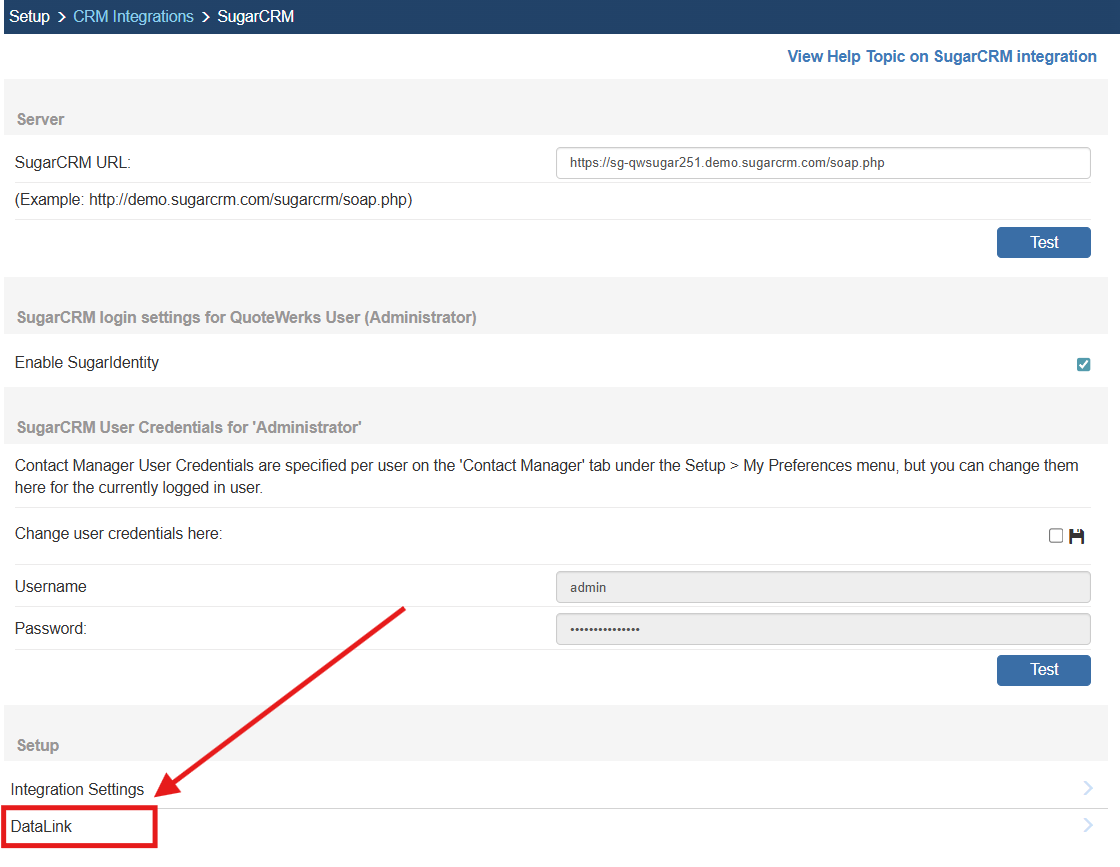This screenshot has height=867, width=1120.
Task: Expand Integration Settings using its right chevron
Action: click(x=1088, y=788)
